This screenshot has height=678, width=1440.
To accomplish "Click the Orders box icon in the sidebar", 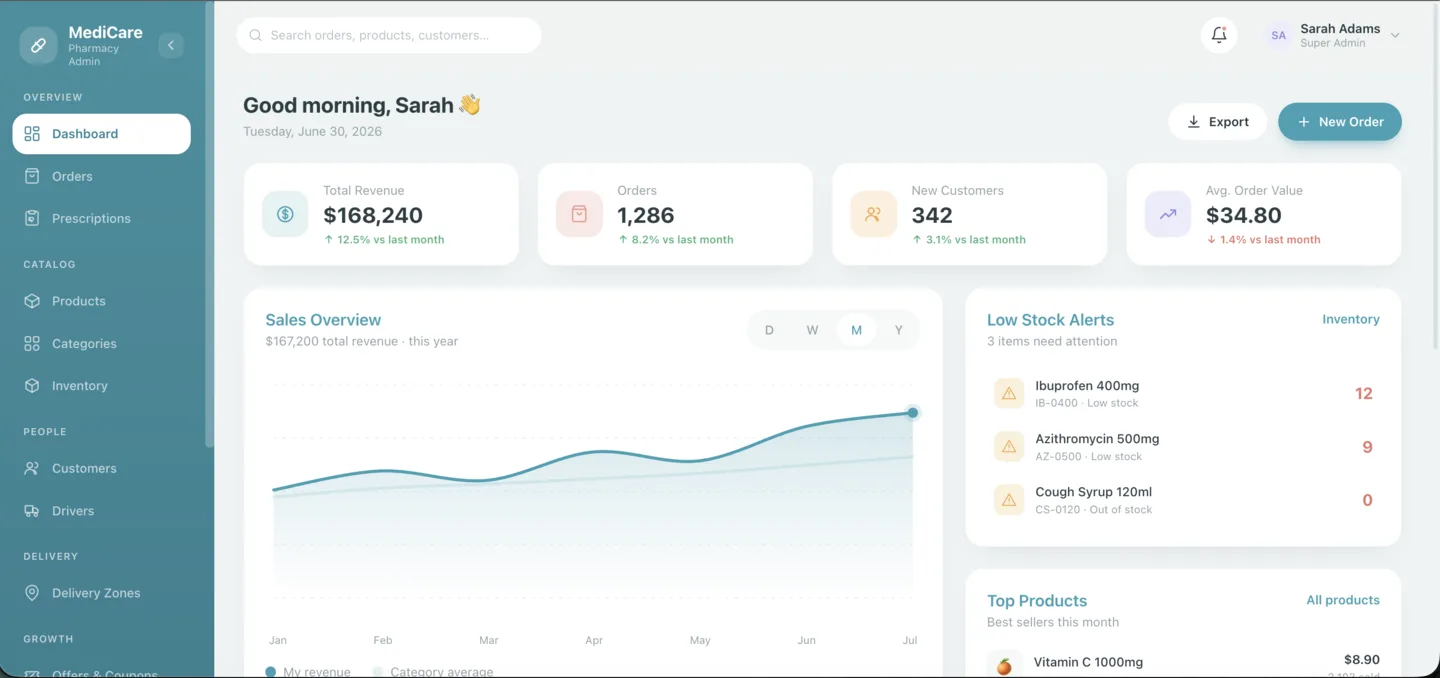I will [32, 176].
